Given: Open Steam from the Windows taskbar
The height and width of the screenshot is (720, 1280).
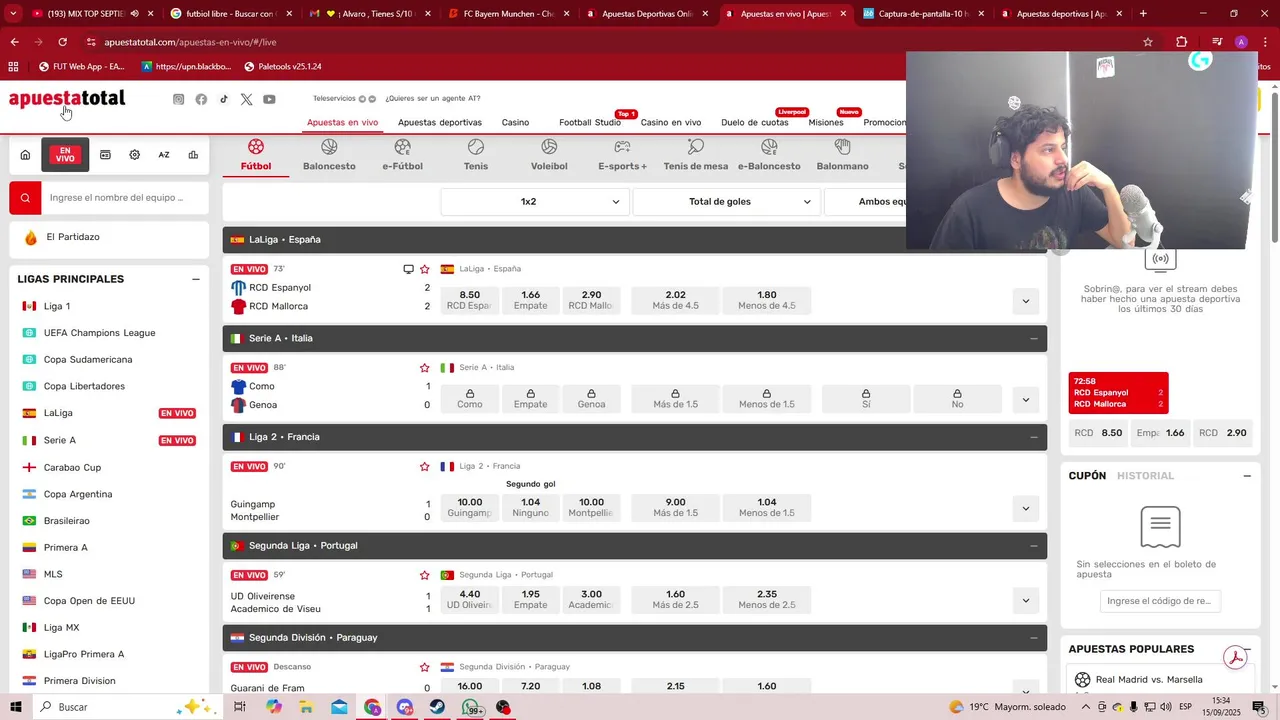Looking at the screenshot, I should point(438,707).
